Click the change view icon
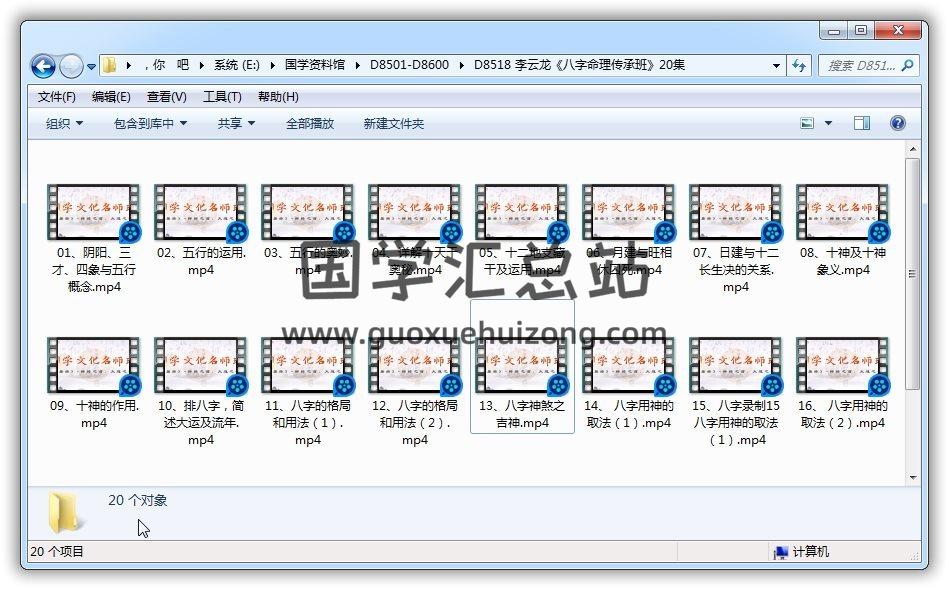This screenshot has width=949, height=590. point(807,123)
